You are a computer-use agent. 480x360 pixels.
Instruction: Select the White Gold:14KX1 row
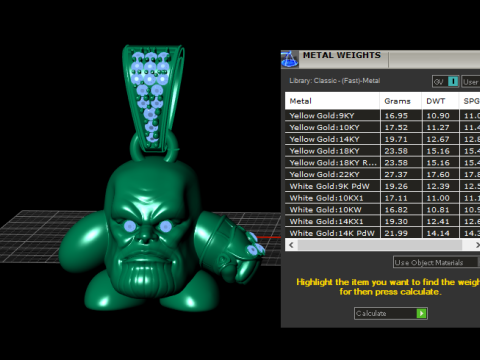[383, 221]
